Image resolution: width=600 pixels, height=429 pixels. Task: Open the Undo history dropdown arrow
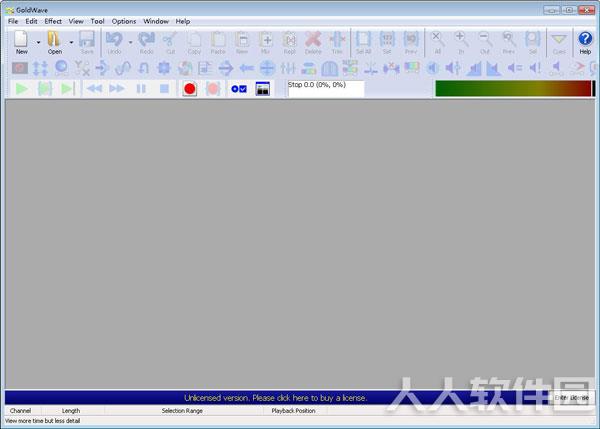point(130,42)
